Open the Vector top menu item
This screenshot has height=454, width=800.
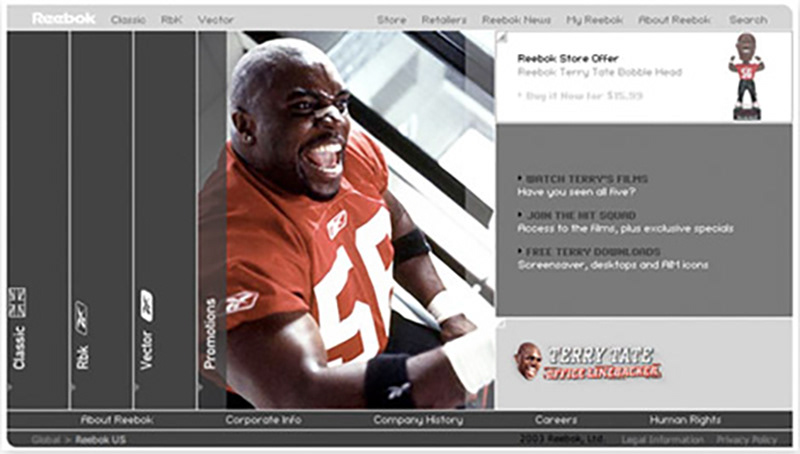pos(215,20)
